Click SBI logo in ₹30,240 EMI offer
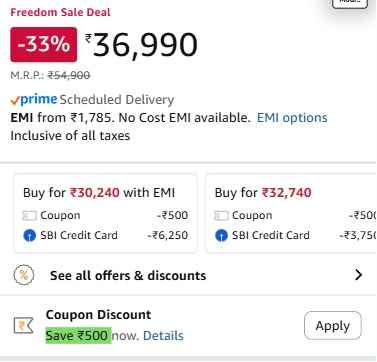377x362 pixels. (29, 236)
